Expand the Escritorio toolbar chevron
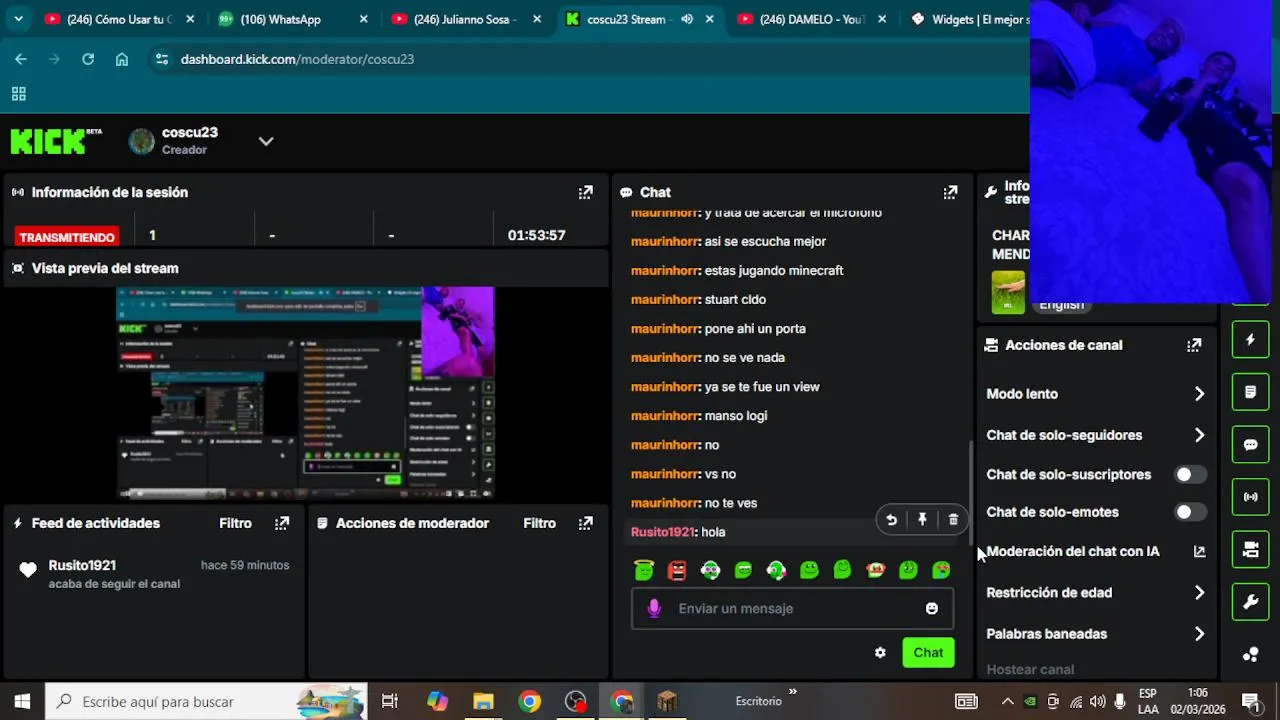Viewport: 1280px width, 720px height. tap(793, 691)
